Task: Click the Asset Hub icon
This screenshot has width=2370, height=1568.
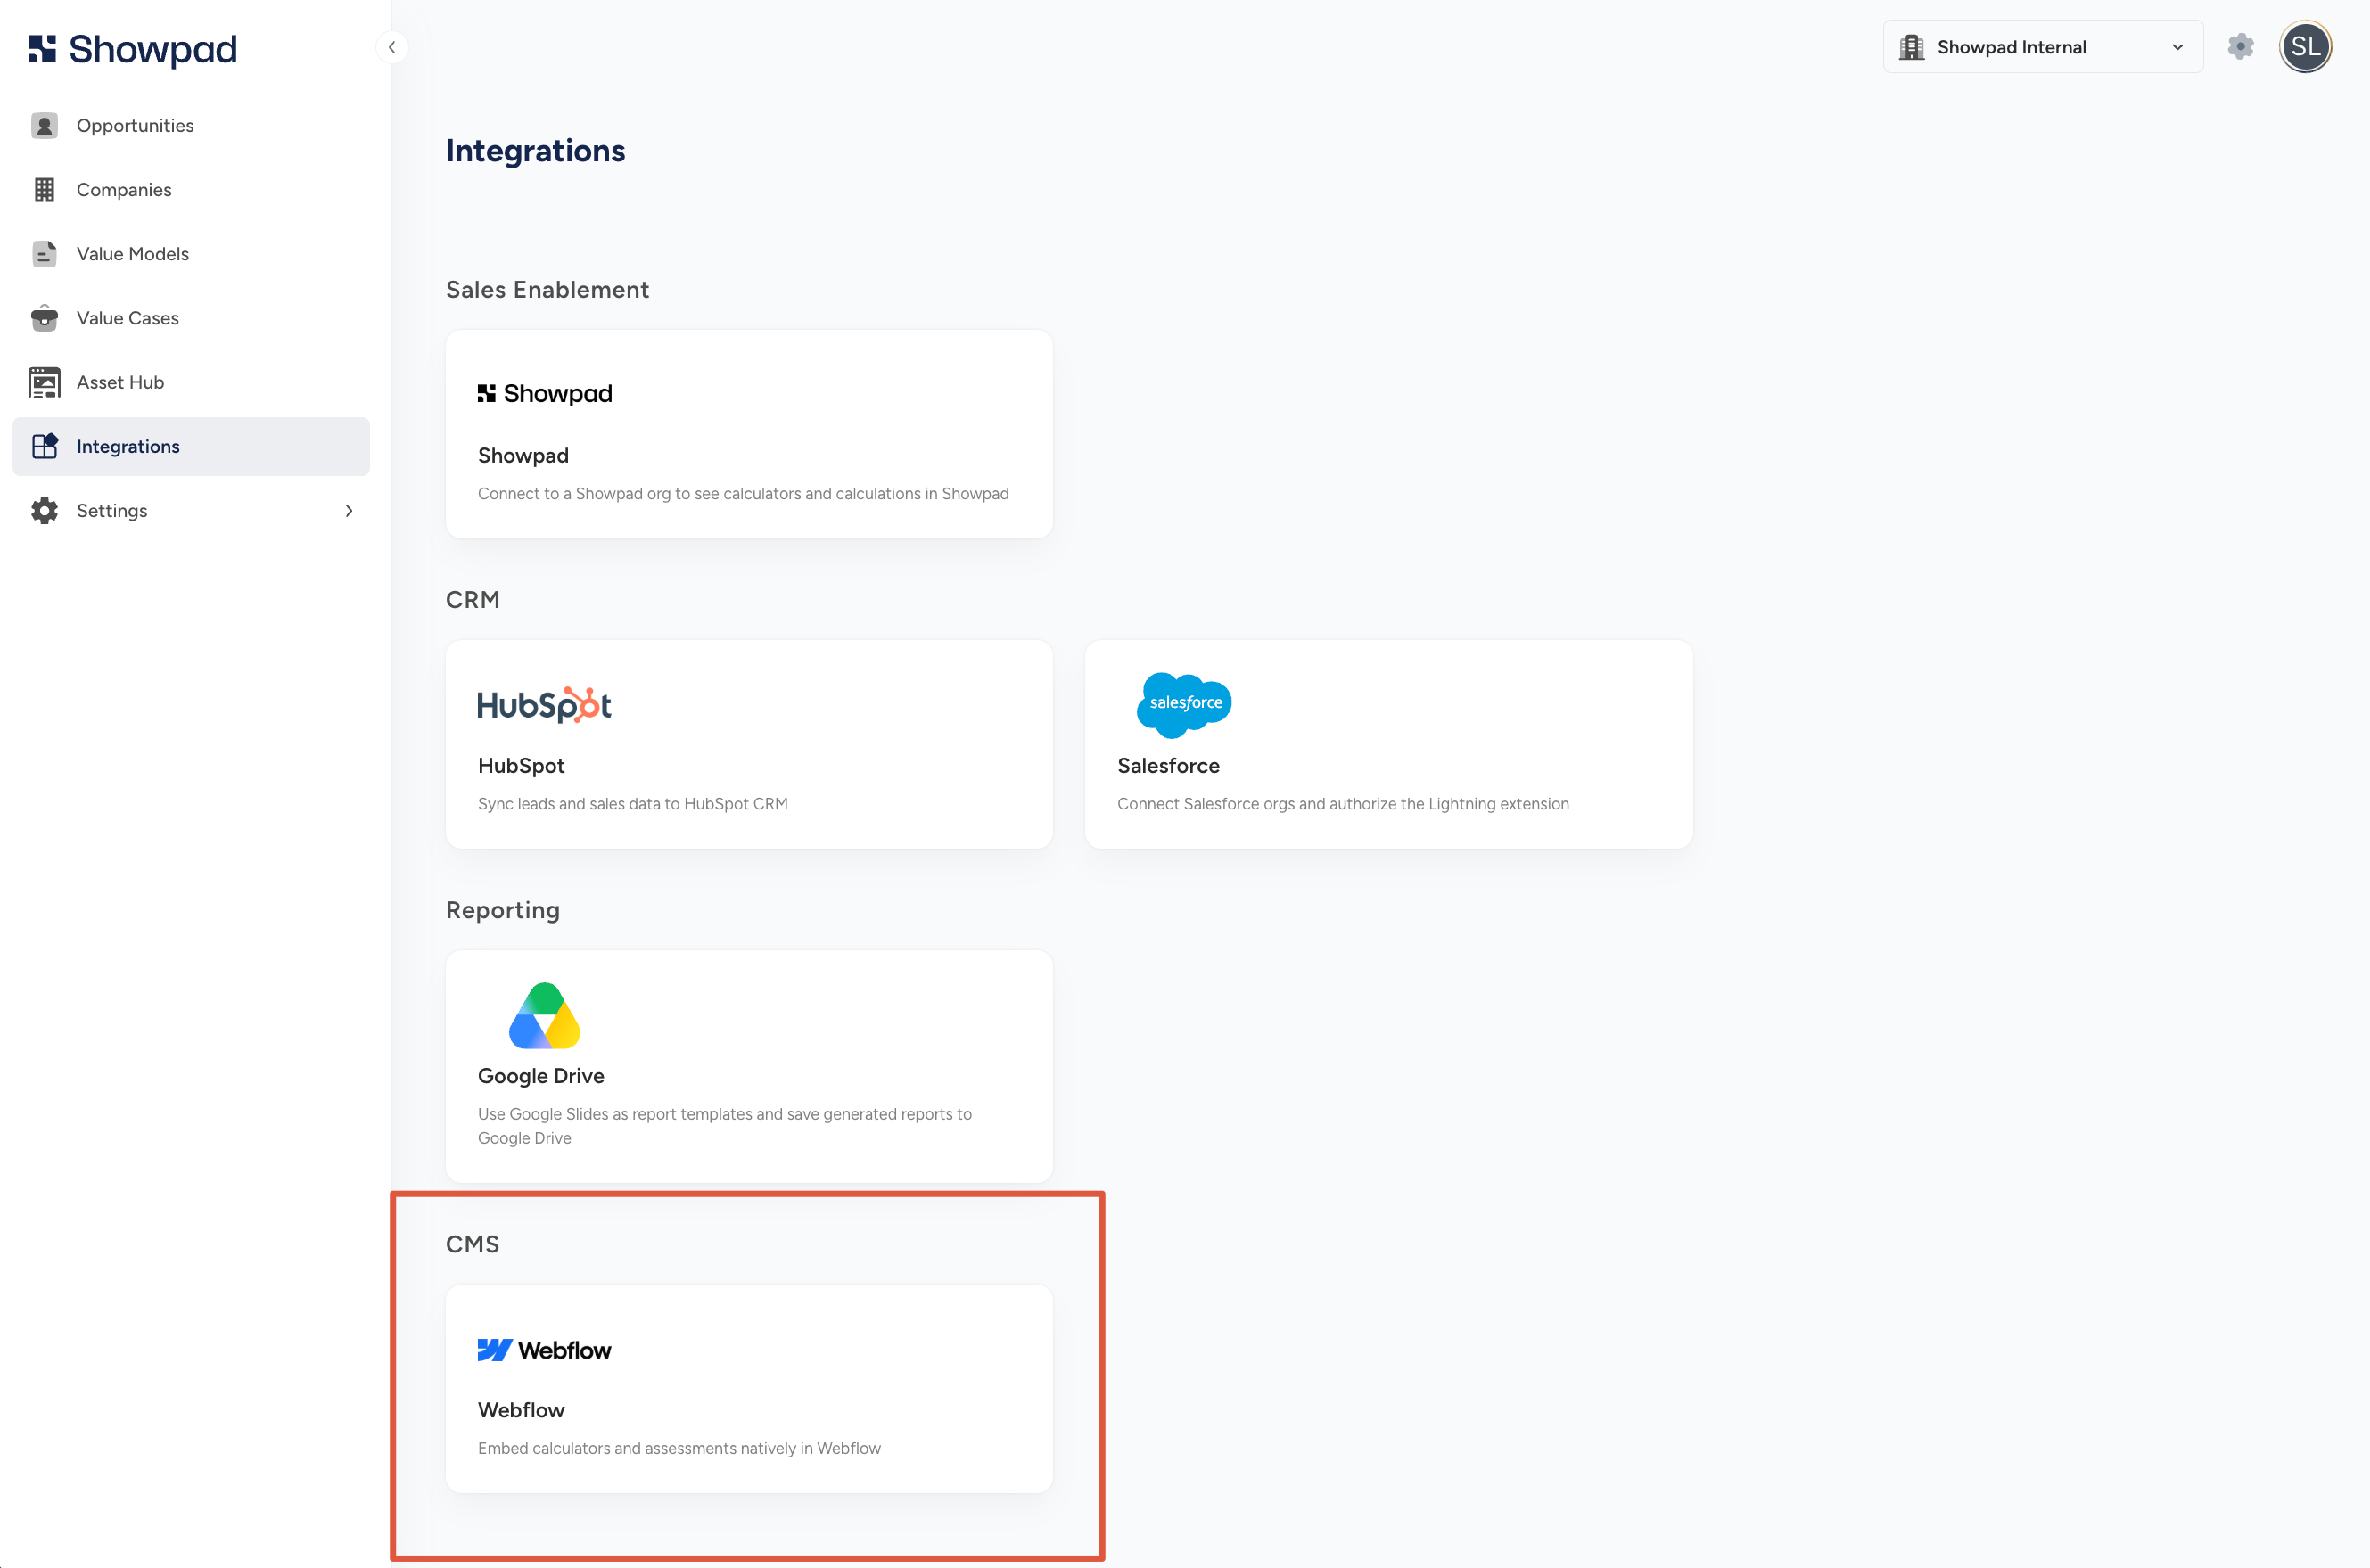Action: tap(44, 382)
